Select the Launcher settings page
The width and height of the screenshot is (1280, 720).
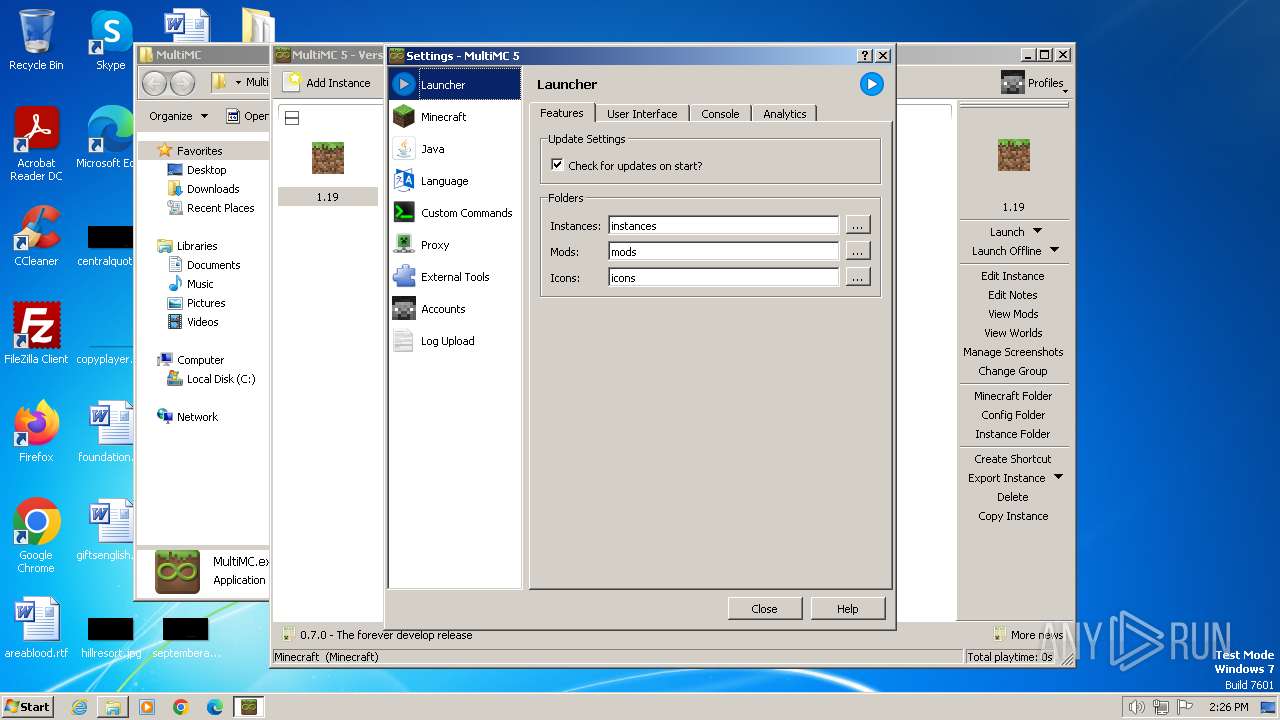455,85
